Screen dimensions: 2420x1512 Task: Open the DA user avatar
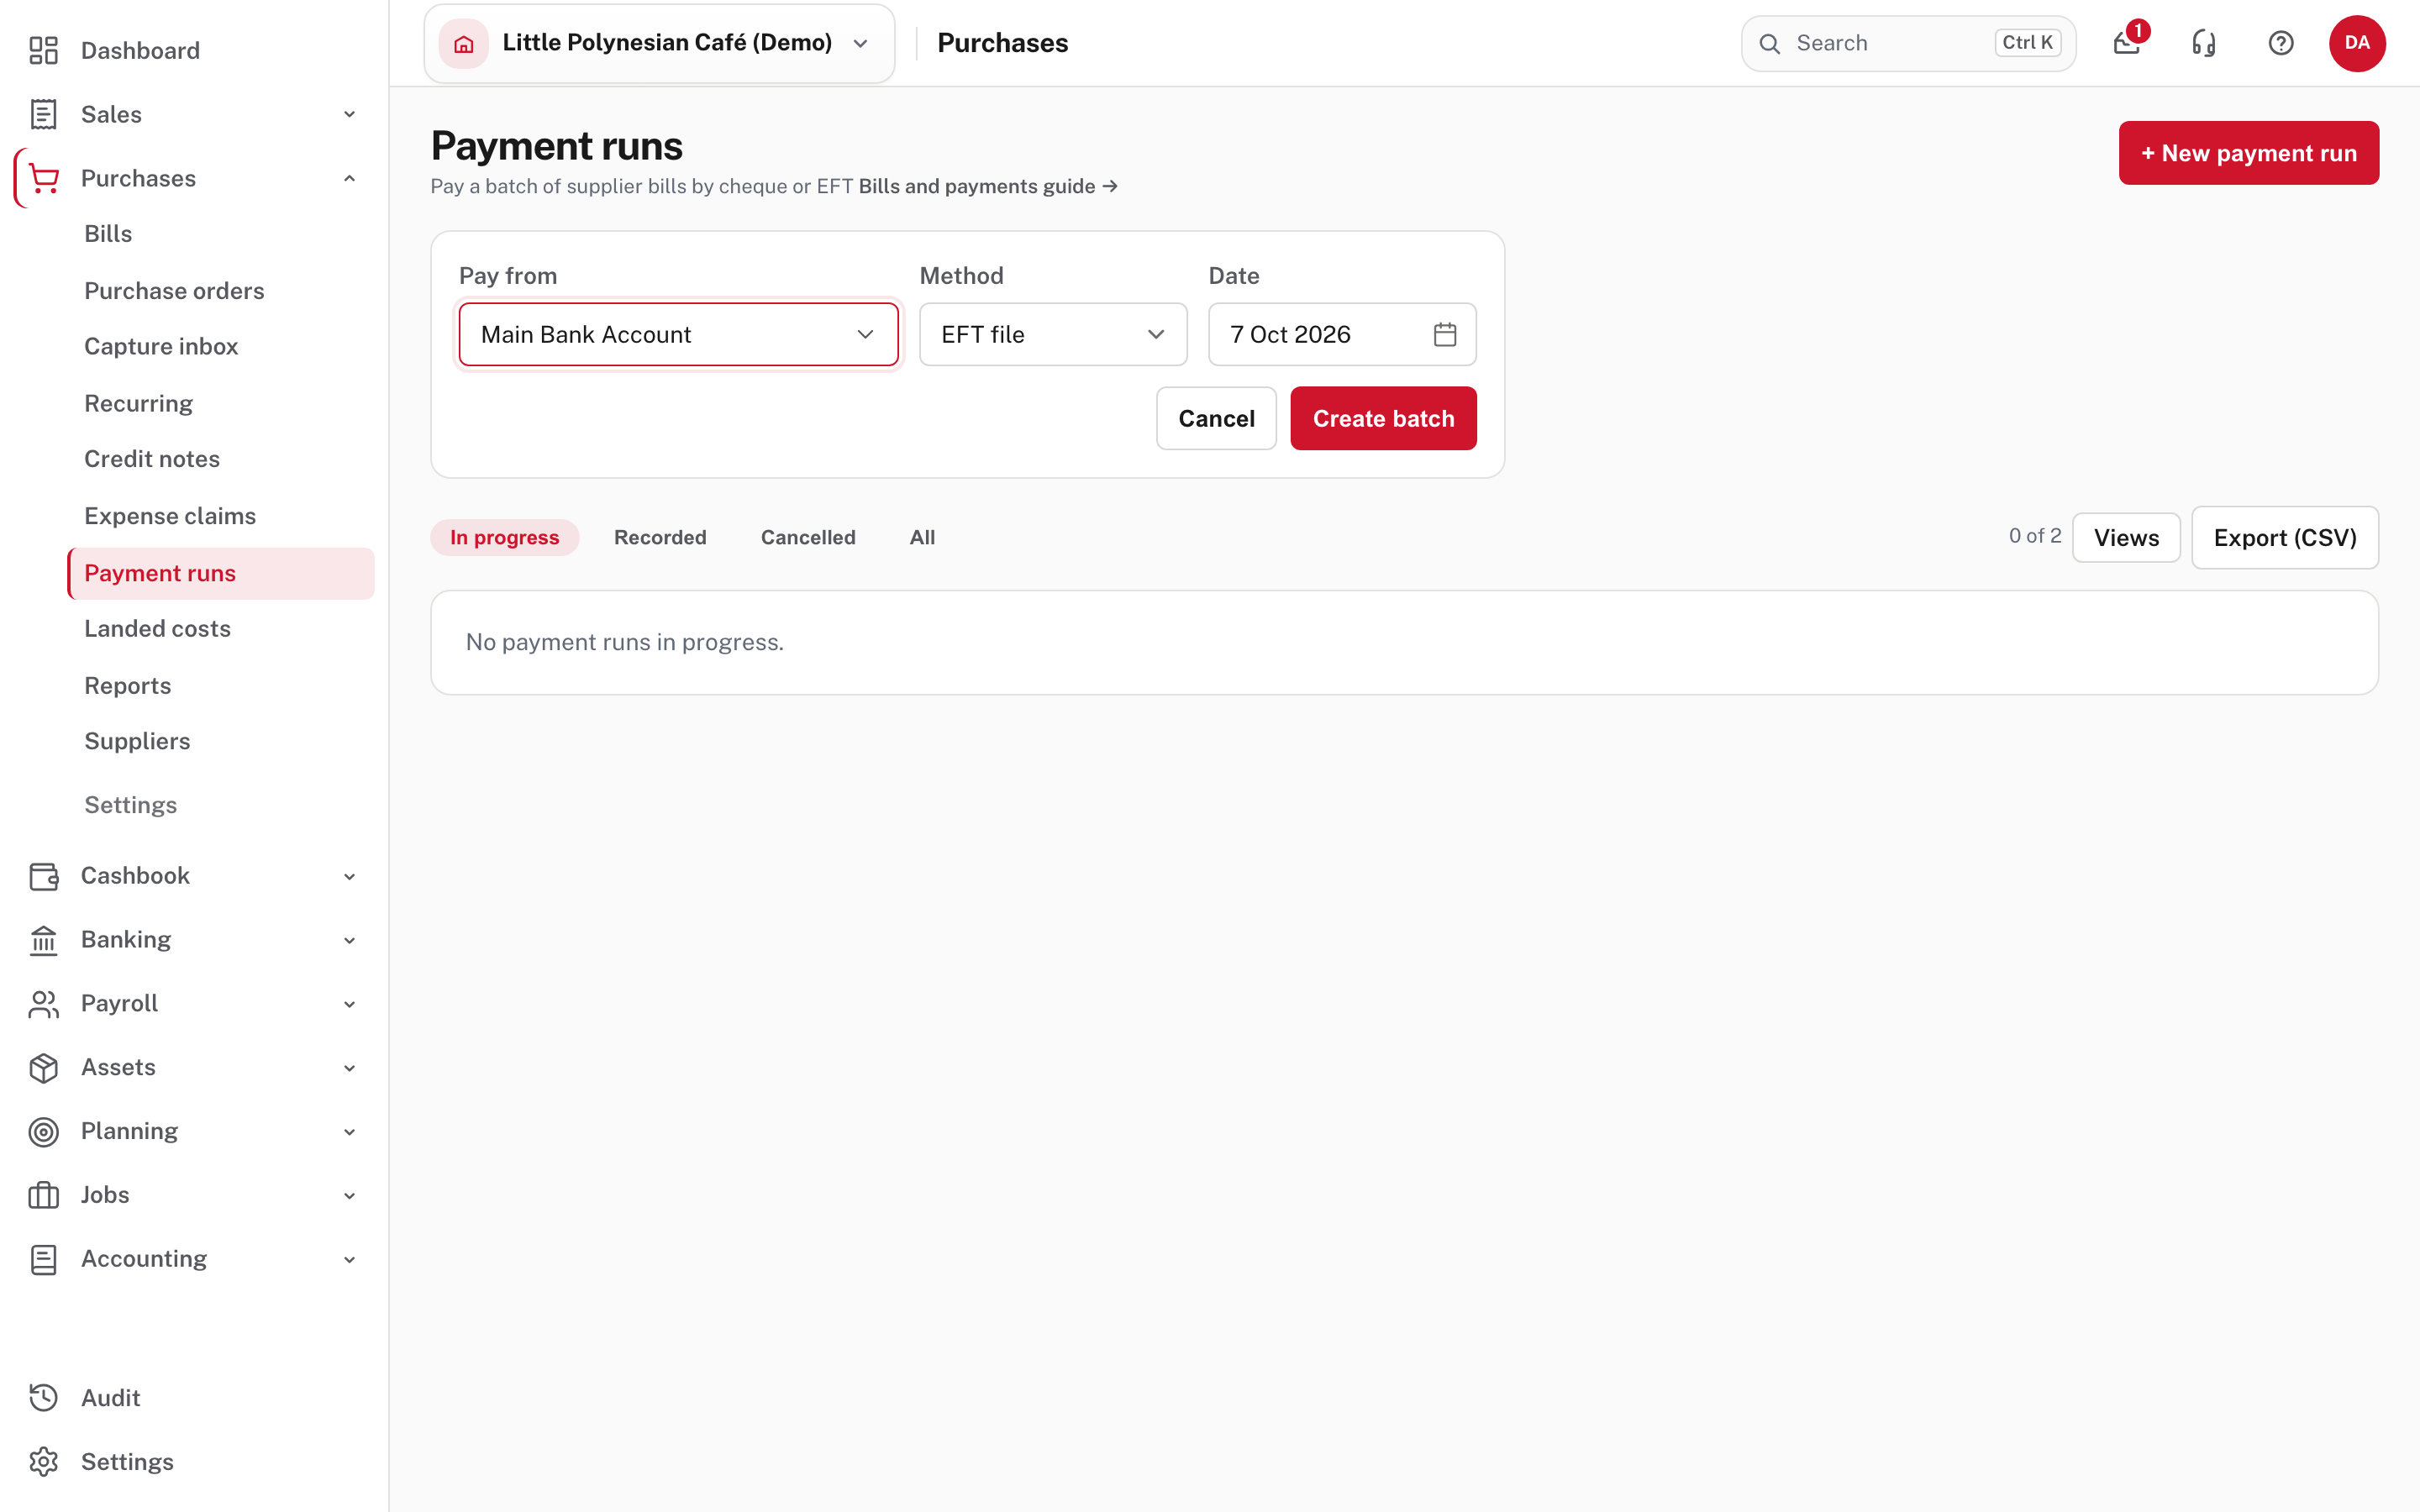[x=2356, y=43]
